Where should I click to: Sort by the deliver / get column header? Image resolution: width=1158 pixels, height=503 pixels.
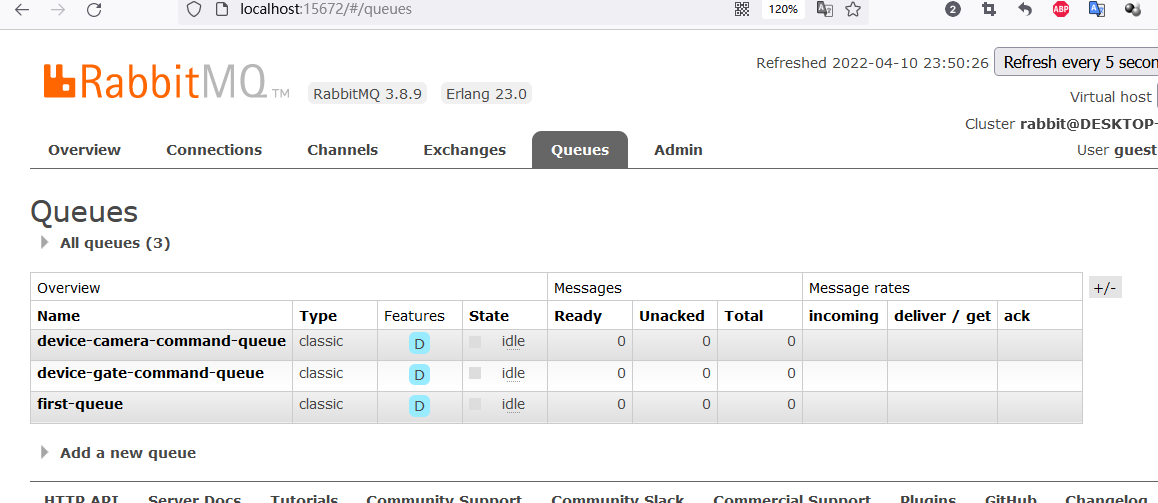pyautogui.click(x=942, y=316)
